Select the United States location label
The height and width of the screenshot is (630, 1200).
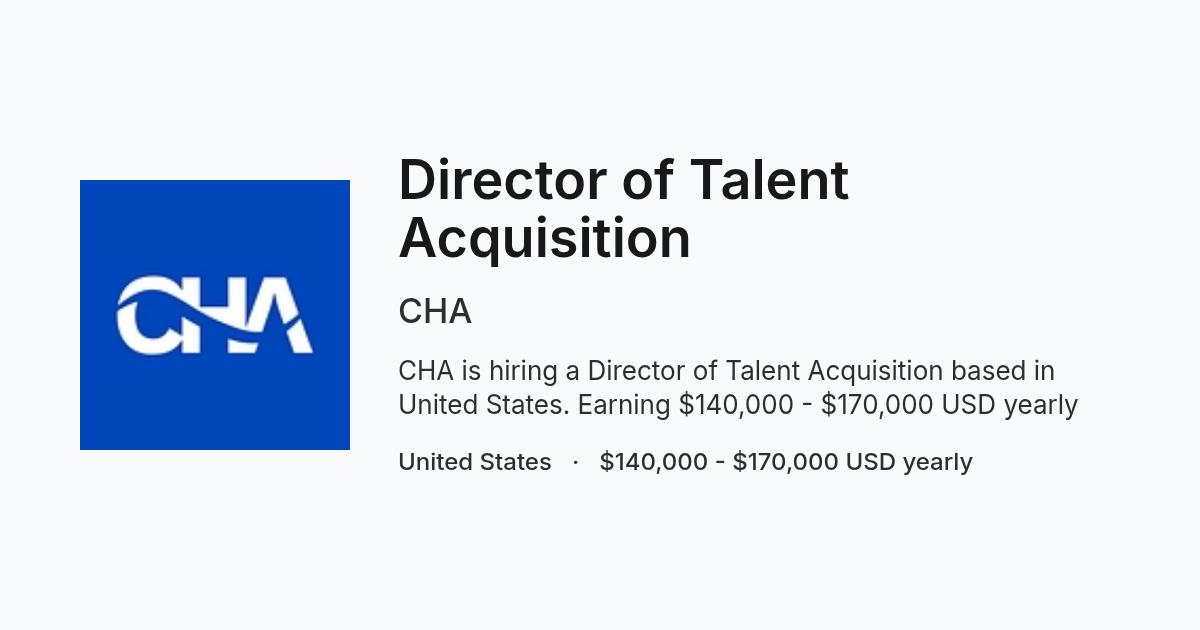click(x=475, y=462)
